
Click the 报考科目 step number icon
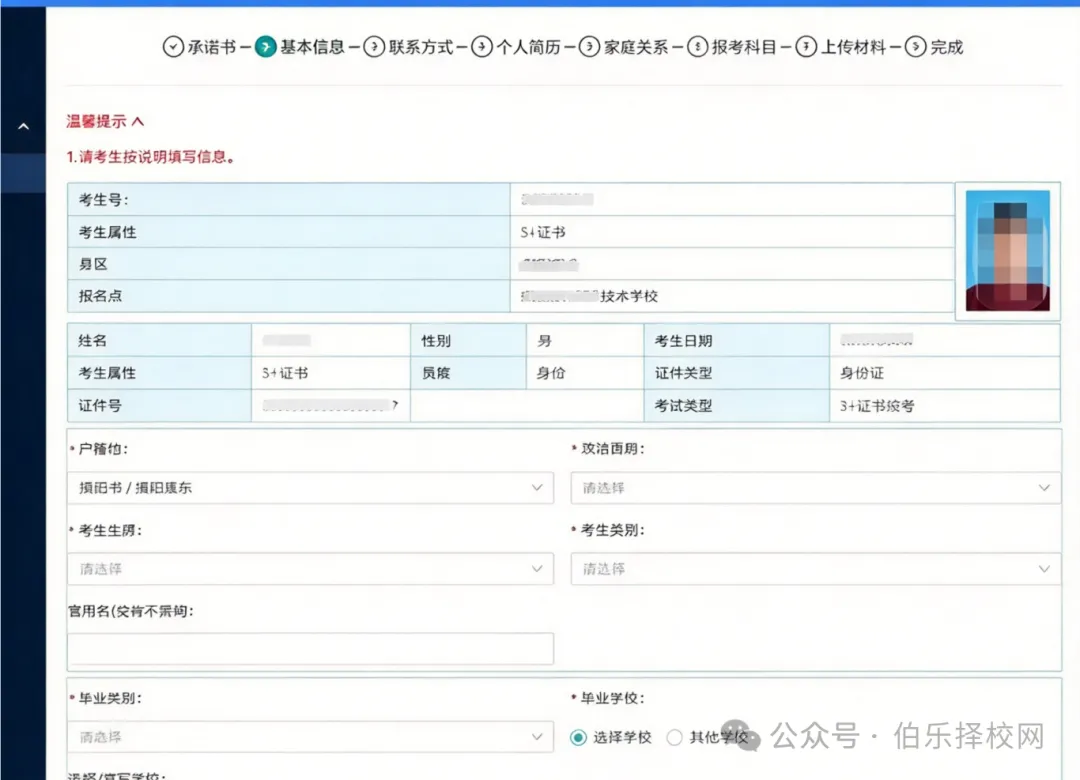pyautogui.click(x=697, y=47)
